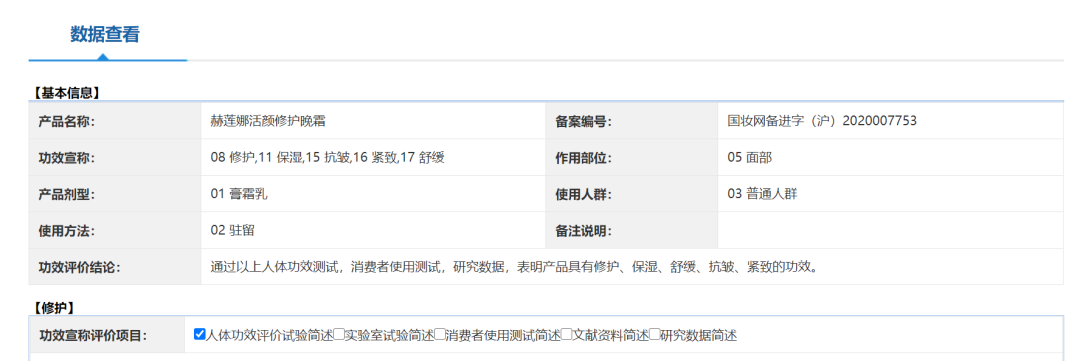Viewport: 1080px width, 361px height.
Task: Click 02 驻留 usage method value
Action: (x=233, y=231)
